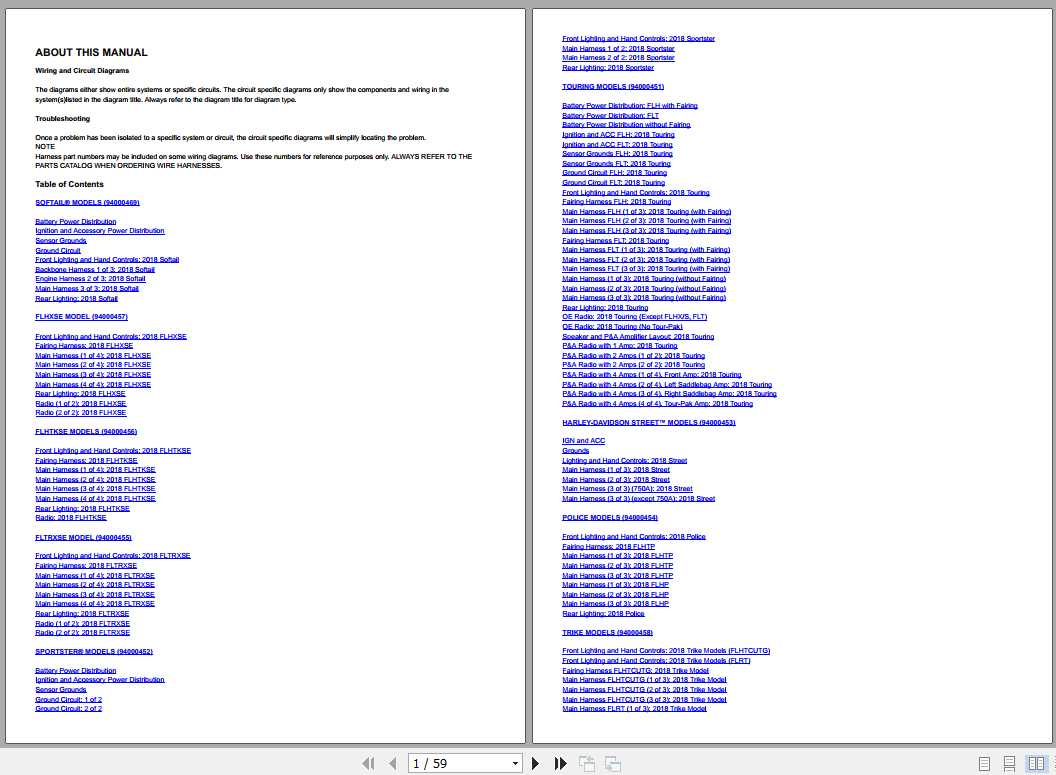The height and width of the screenshot is (775, 1056).
Task: Open TOURING MODELS (94000451) link
Action: (x=613, y=87)
